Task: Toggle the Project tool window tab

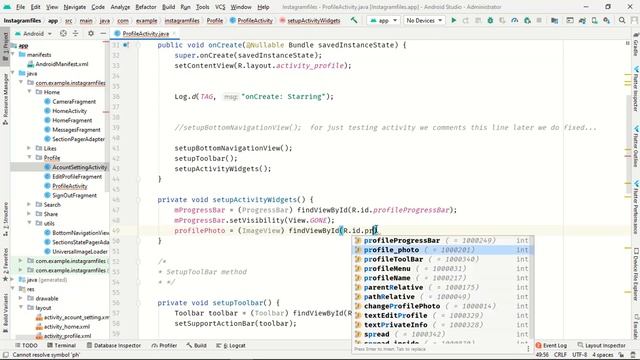Action: click(x=5, y=46)
